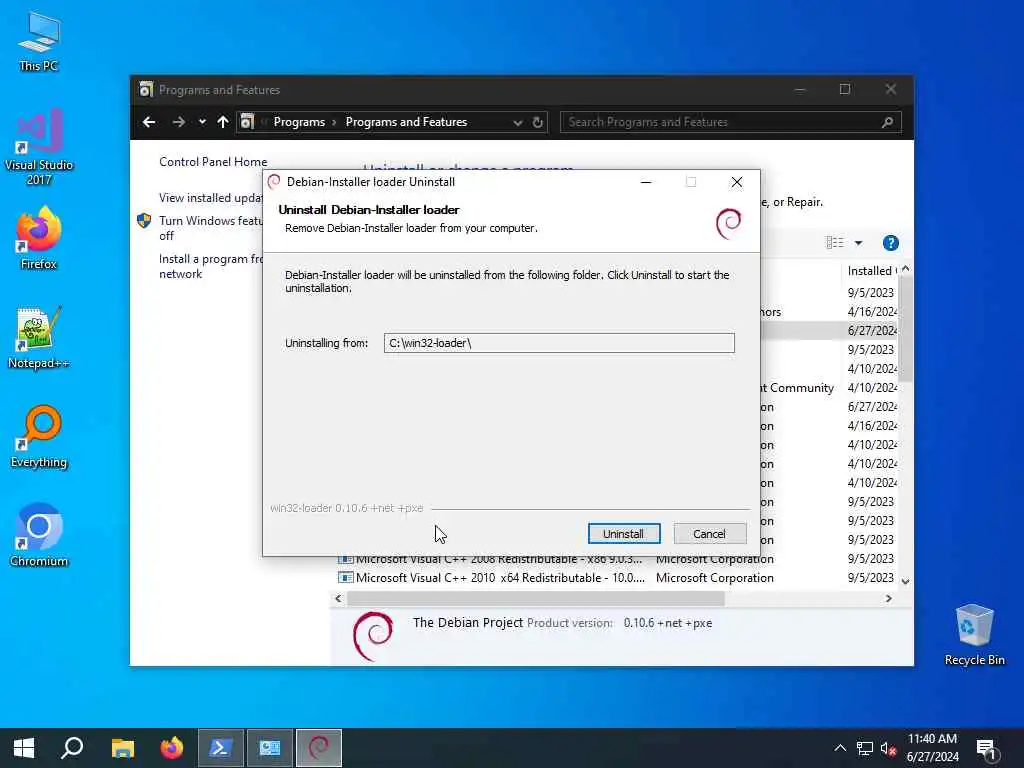The height and width of the screenshot is (768, 1024).
Task: Open Chromium desktop shortcut
Action: 39,536
